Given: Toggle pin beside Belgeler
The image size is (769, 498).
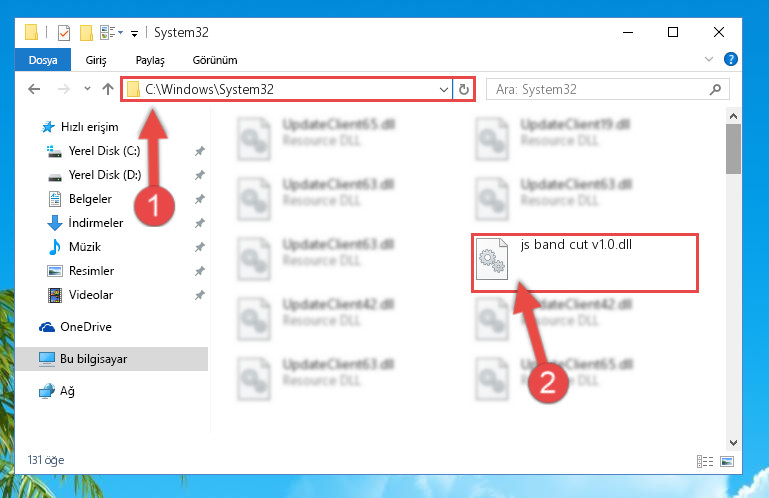Looking at the screenshot, I should [200, 199].
